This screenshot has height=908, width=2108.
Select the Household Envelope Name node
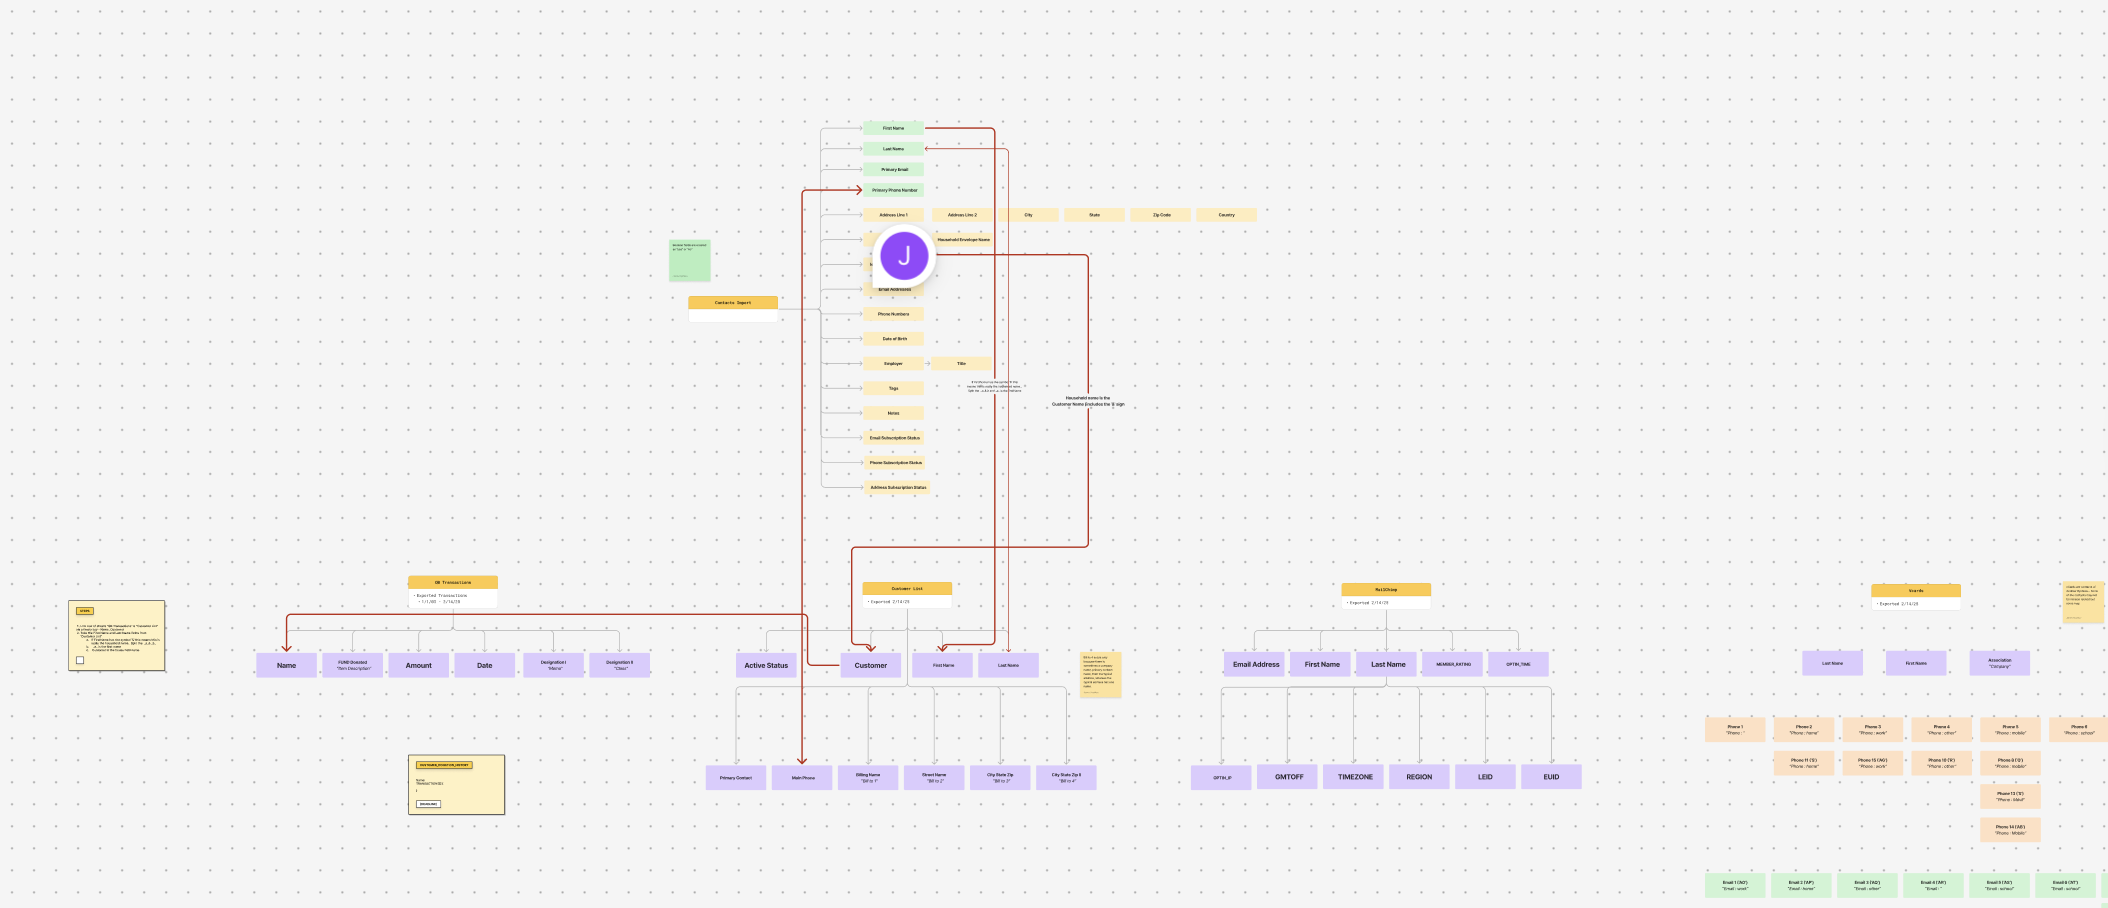963,240
